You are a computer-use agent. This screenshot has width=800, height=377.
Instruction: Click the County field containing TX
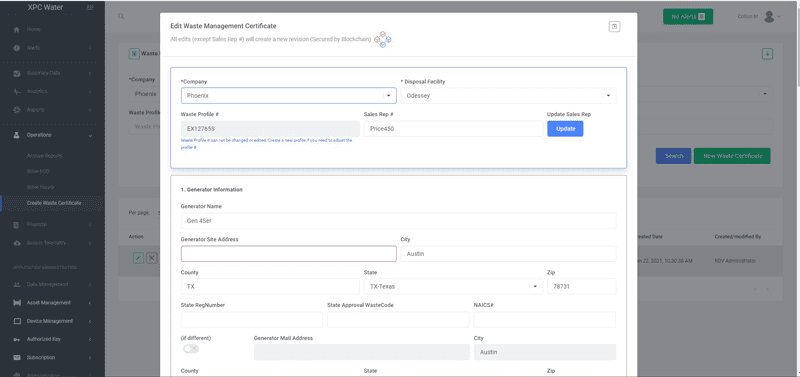click(x=270, y=287)
